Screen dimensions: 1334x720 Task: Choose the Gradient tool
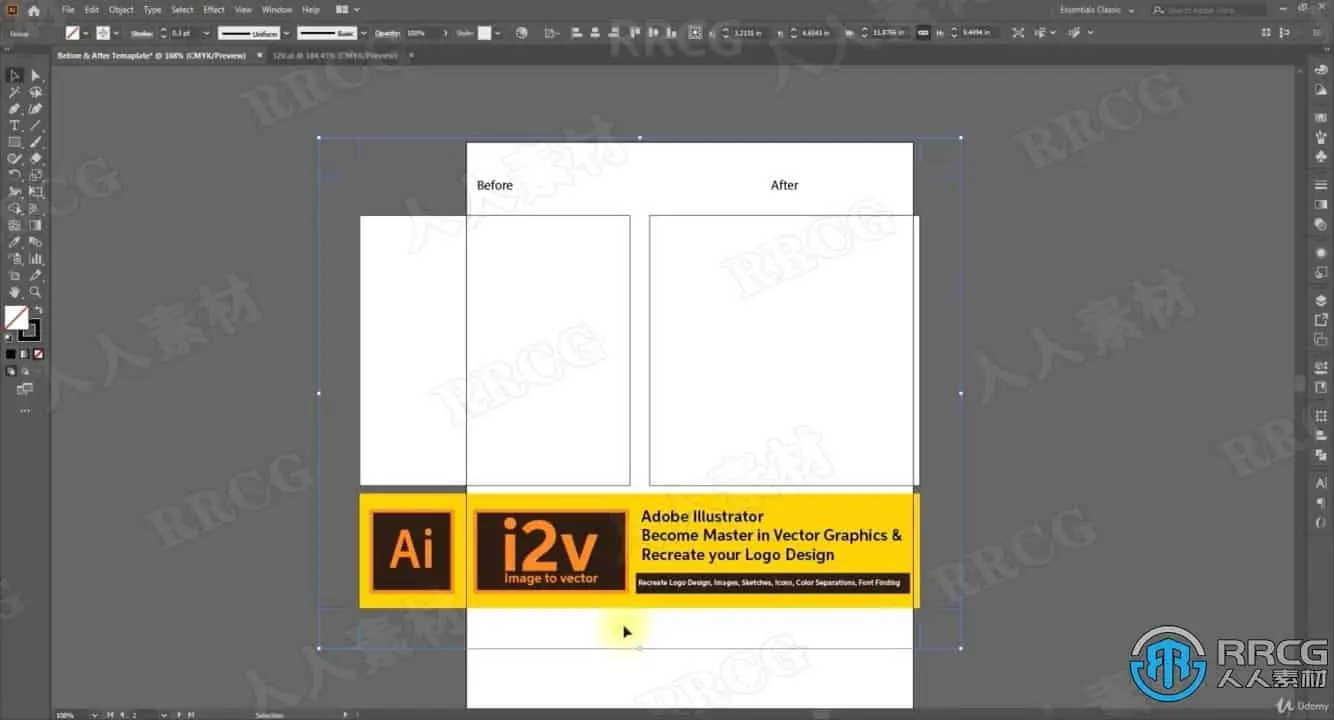[x=35, y=225]
